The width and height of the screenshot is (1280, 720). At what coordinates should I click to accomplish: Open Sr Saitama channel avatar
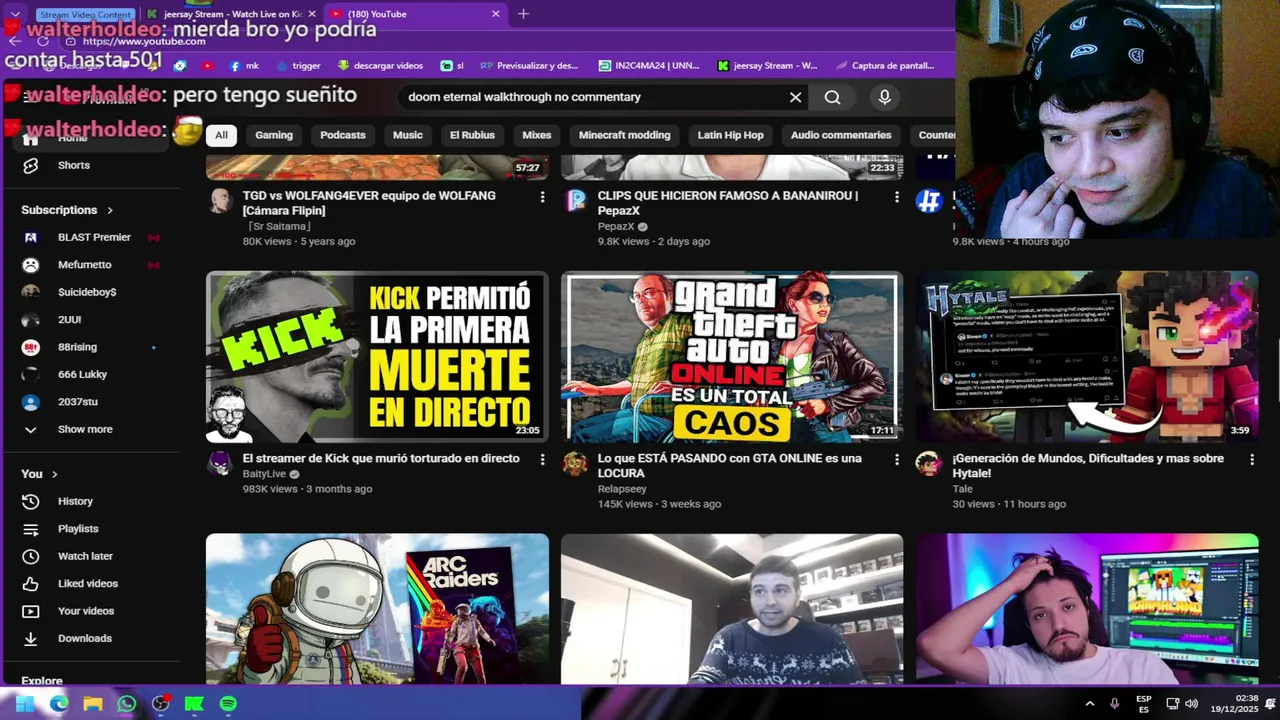click(220, 200)
